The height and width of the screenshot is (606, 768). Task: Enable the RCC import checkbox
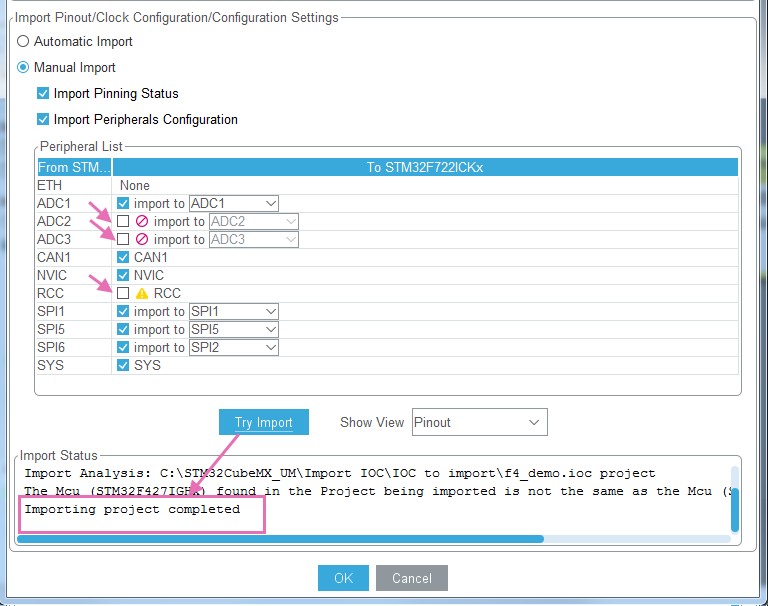pyautogui.click(x=123, y=293)
